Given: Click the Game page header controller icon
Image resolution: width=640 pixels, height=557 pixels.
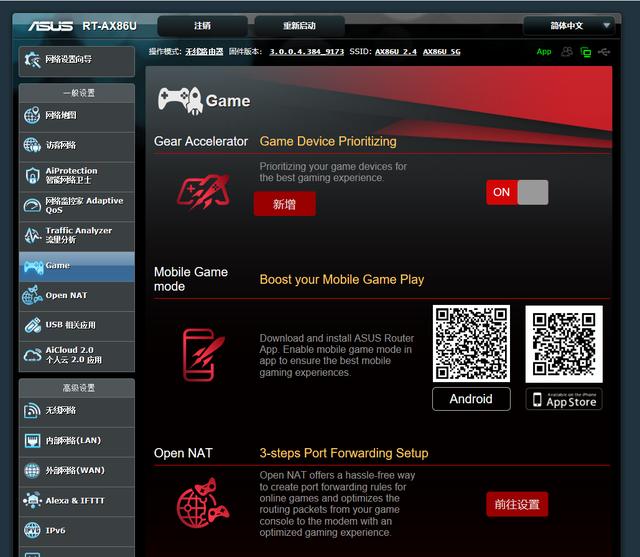Looking at the screenshot, I should pyautogui.click(x=180, y=100).
